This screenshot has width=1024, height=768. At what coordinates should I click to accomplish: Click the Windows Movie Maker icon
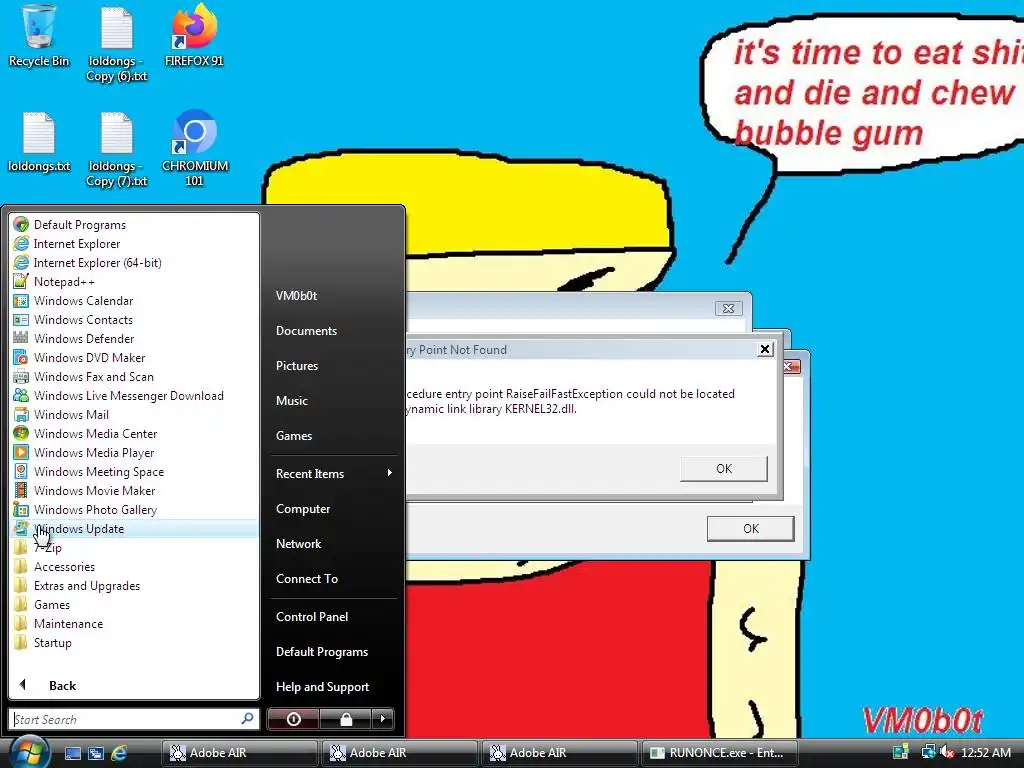pos(21,490)
